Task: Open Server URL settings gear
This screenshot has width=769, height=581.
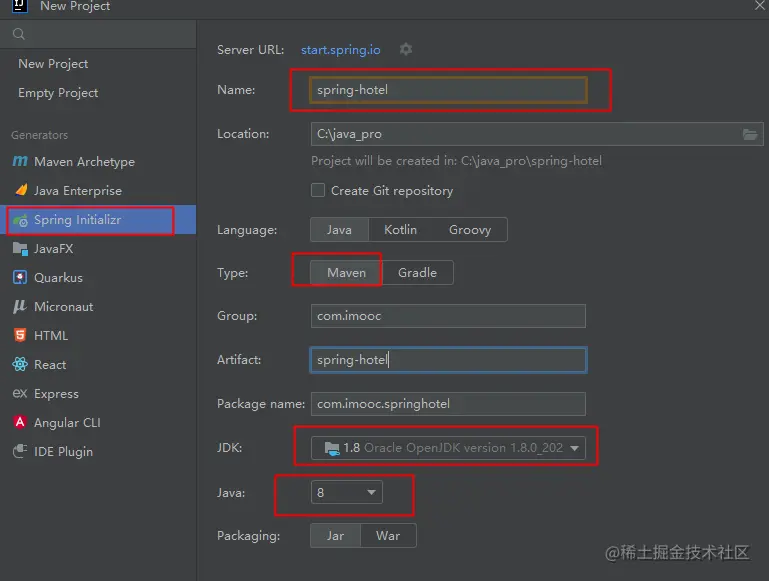Action: pos(406,49)
